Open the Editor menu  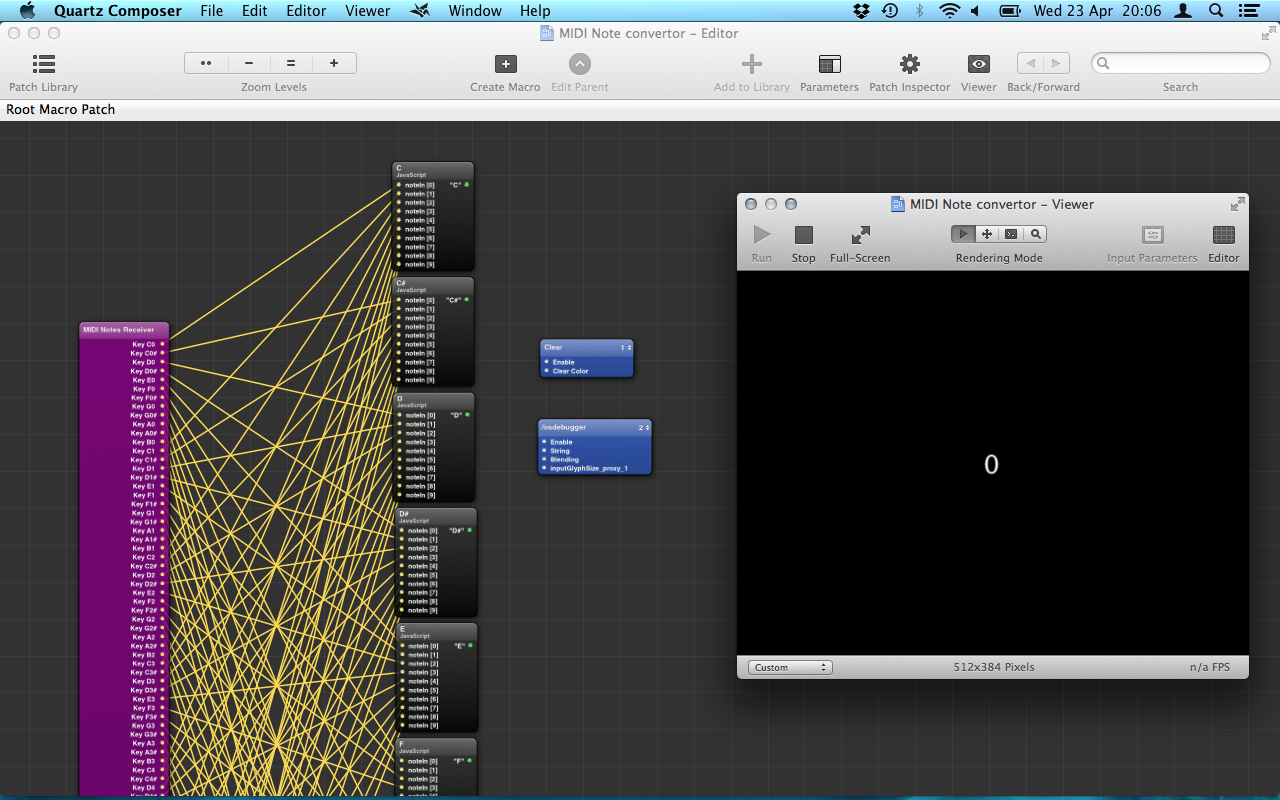pos(306,11)
